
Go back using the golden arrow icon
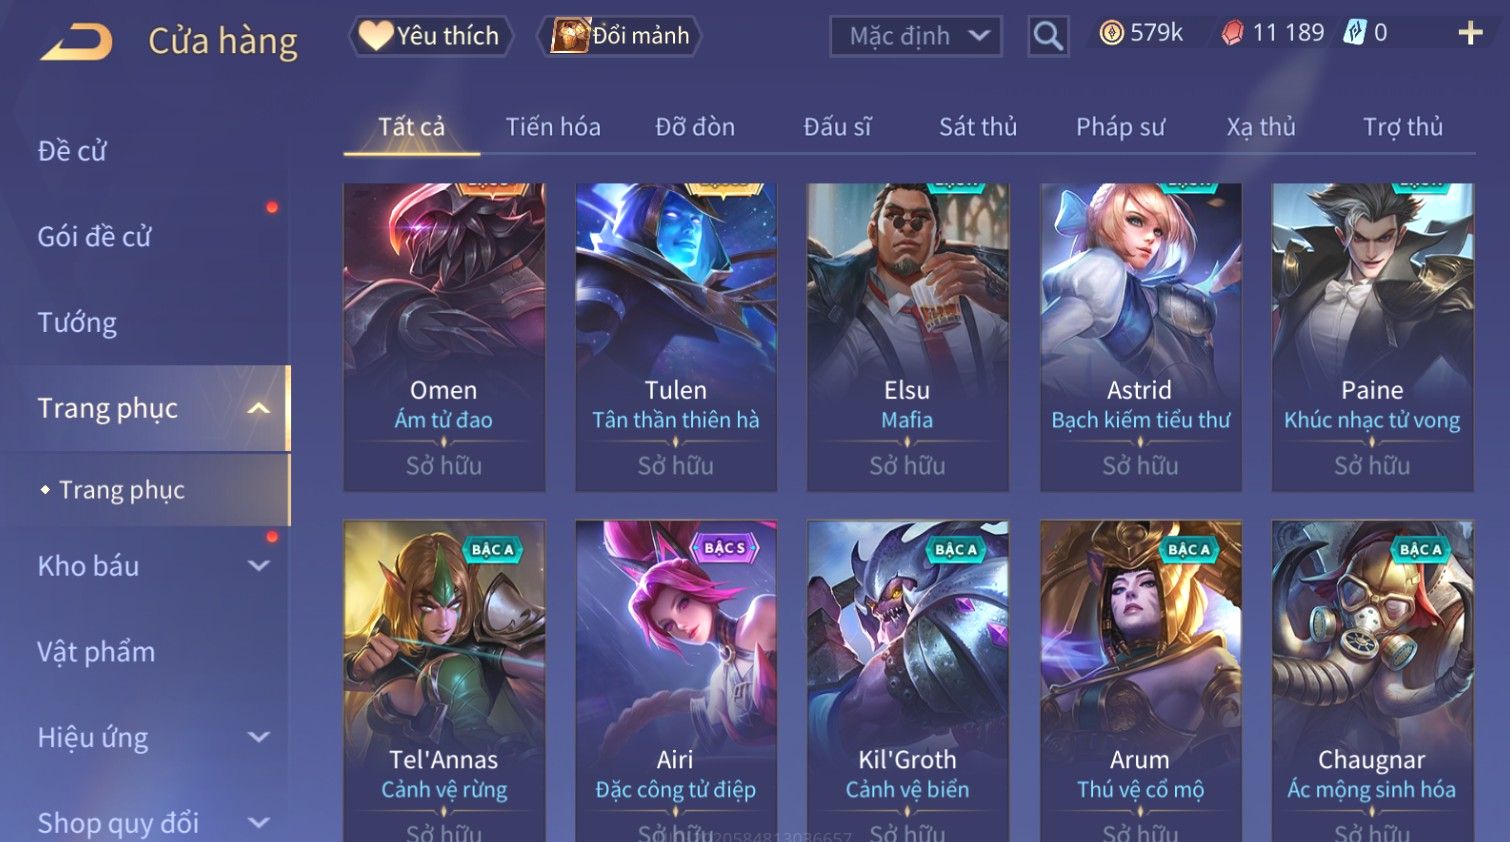click(75, 42)
